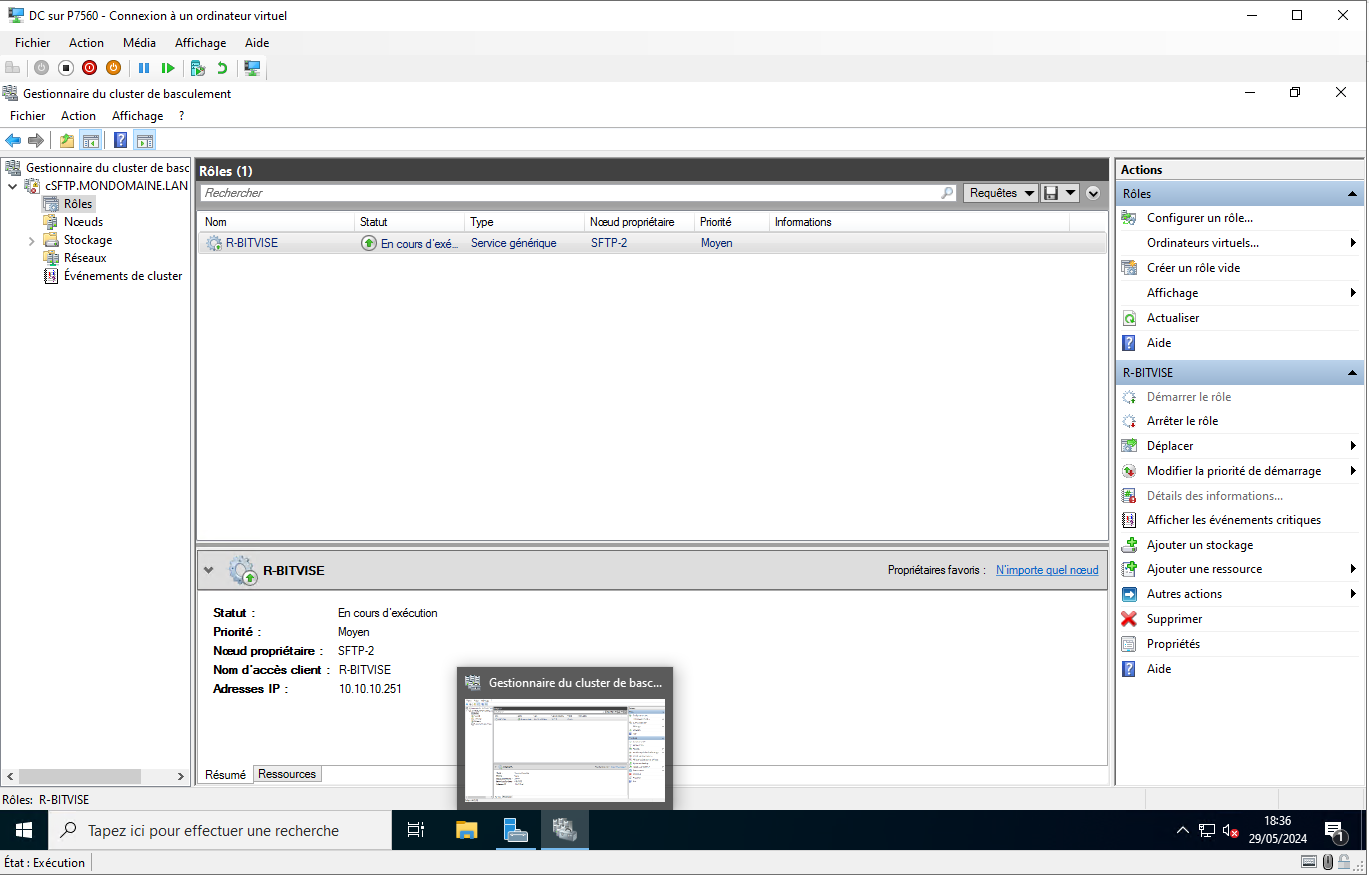1369x876 pixels.
Task: Click the red shut down icon
Action: [89, 68]
